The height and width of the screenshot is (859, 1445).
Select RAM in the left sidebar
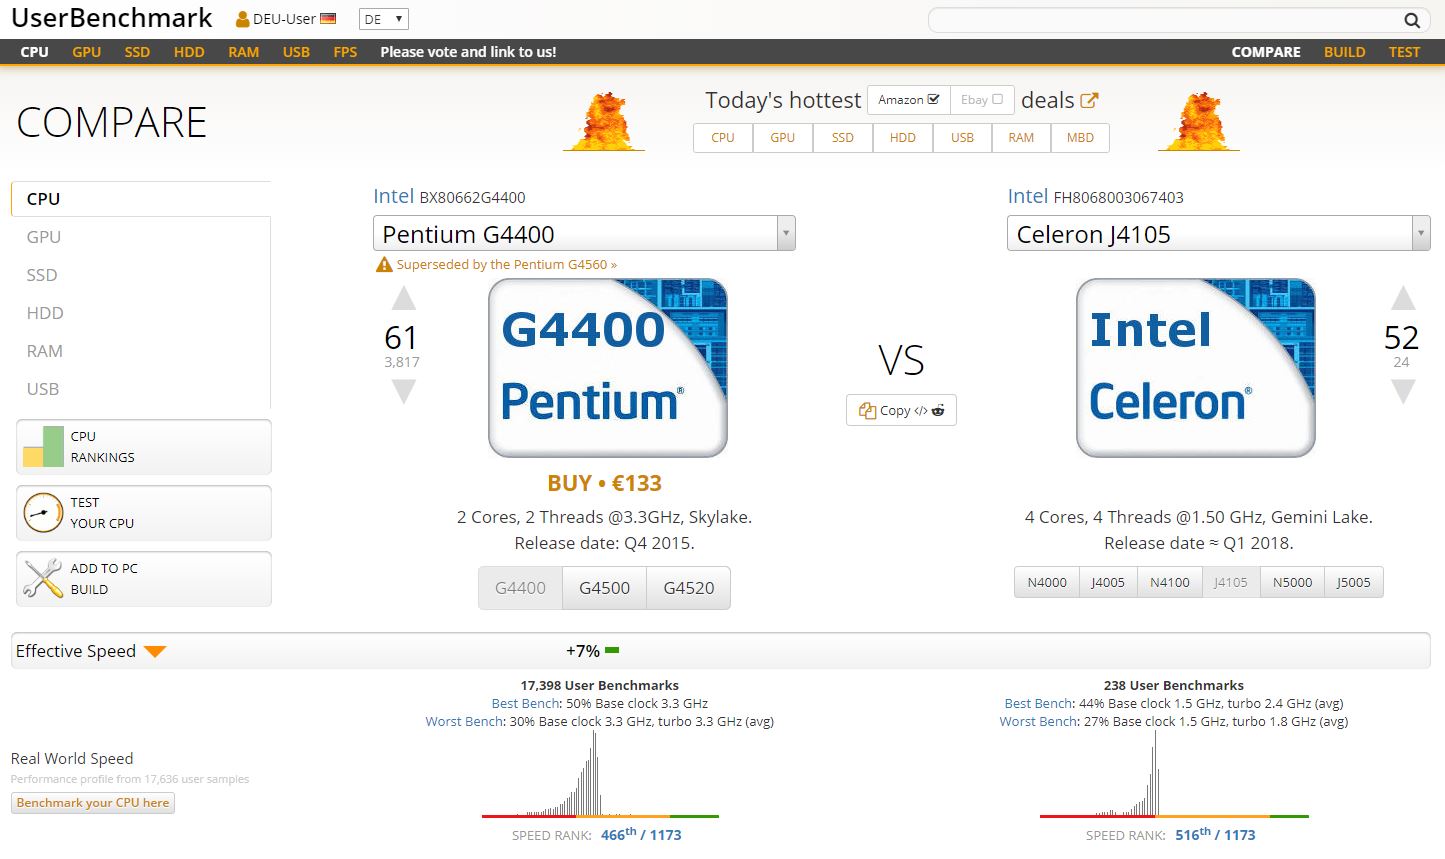(45, 351)
